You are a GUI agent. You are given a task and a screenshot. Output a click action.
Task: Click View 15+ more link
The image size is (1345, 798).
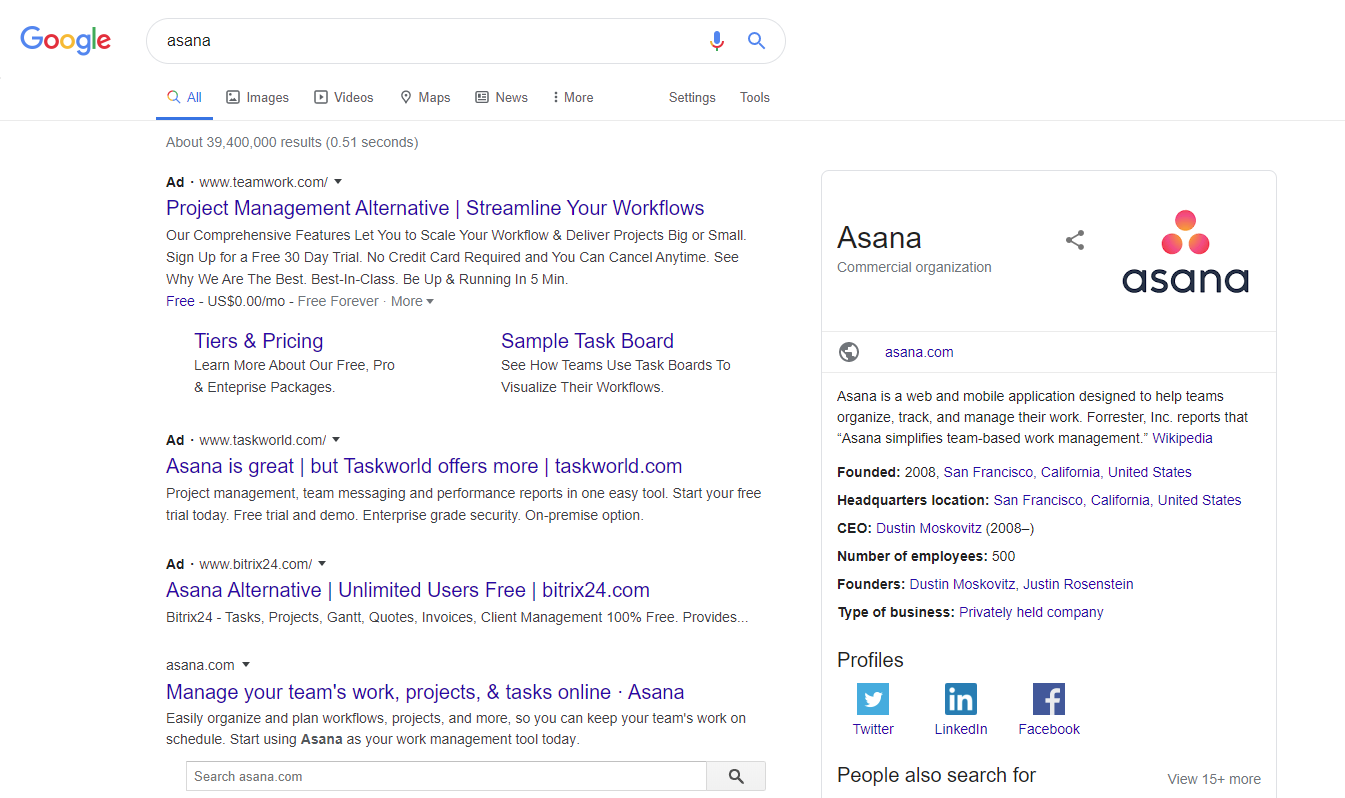[x=1214, y=779]
